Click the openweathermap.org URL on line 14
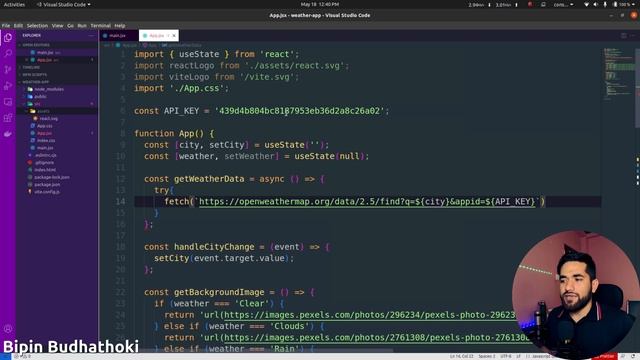The image size is (640, 360). [367, 202]
